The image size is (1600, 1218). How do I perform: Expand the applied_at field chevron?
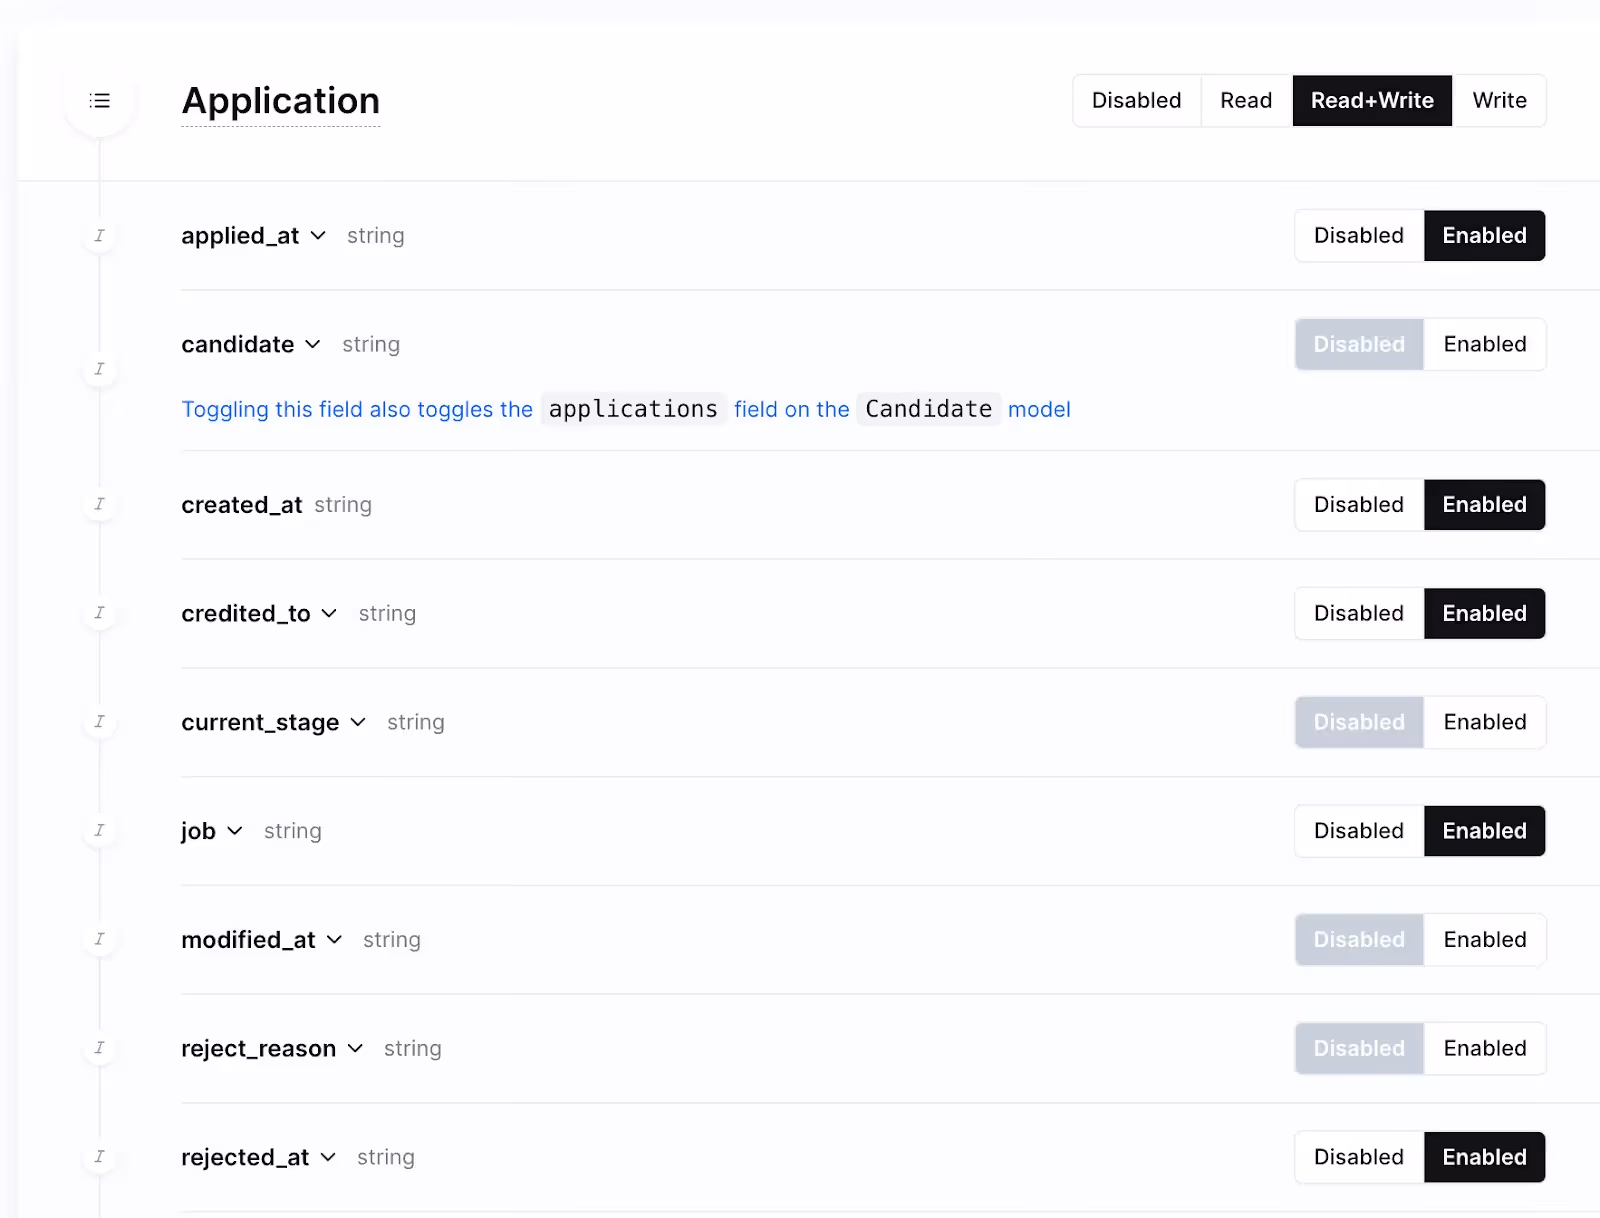click(318, 236)
